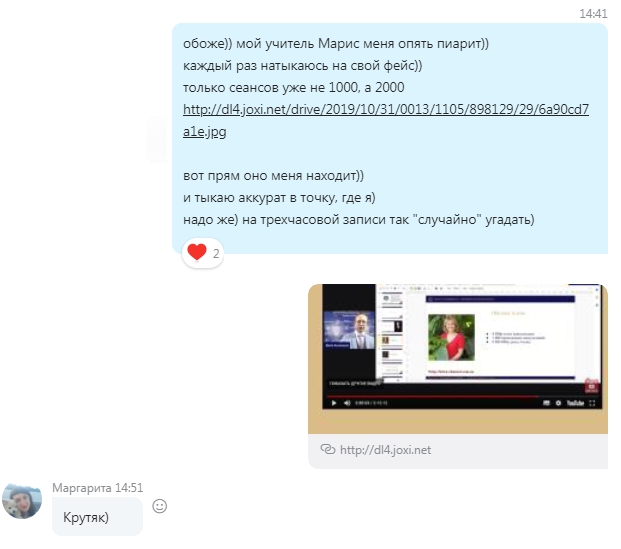Click the YouTube logo in the player

coord(574,403)
